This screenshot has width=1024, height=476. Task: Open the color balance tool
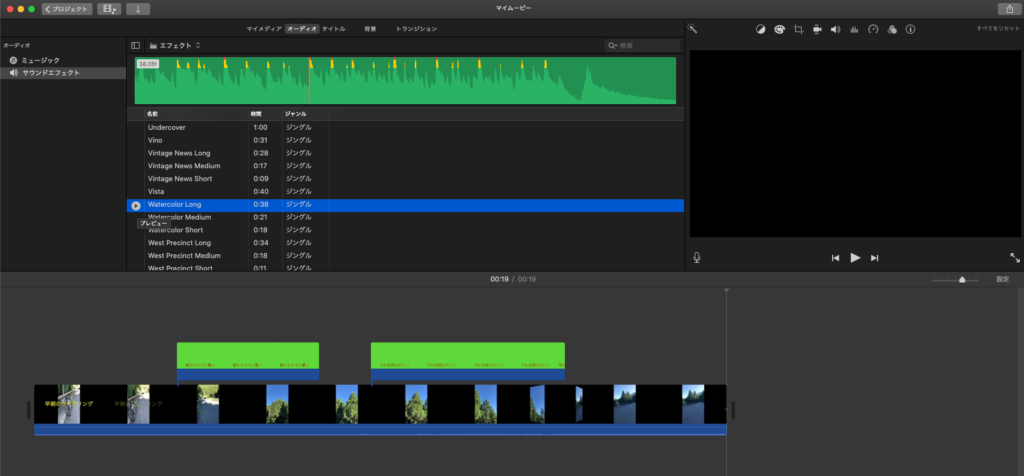pos(760,30)
